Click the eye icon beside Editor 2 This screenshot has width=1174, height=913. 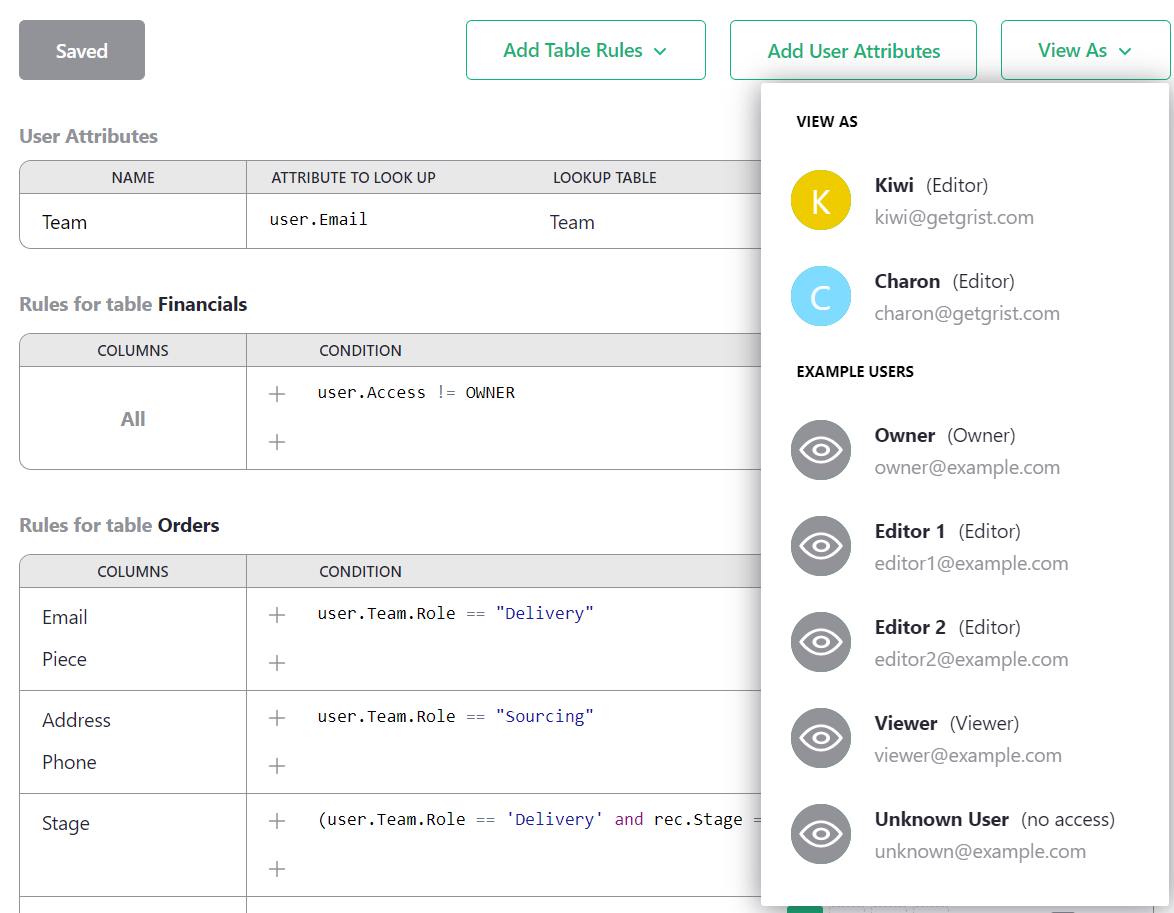[820, 643]
